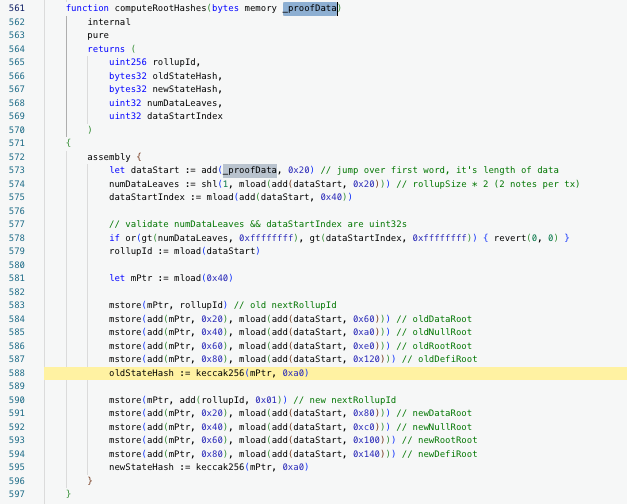Image resolution: width=627 pixels, height=504 pixels.
Task: Click the comment 'oldDataRoot'
Action: coord(442,319)
